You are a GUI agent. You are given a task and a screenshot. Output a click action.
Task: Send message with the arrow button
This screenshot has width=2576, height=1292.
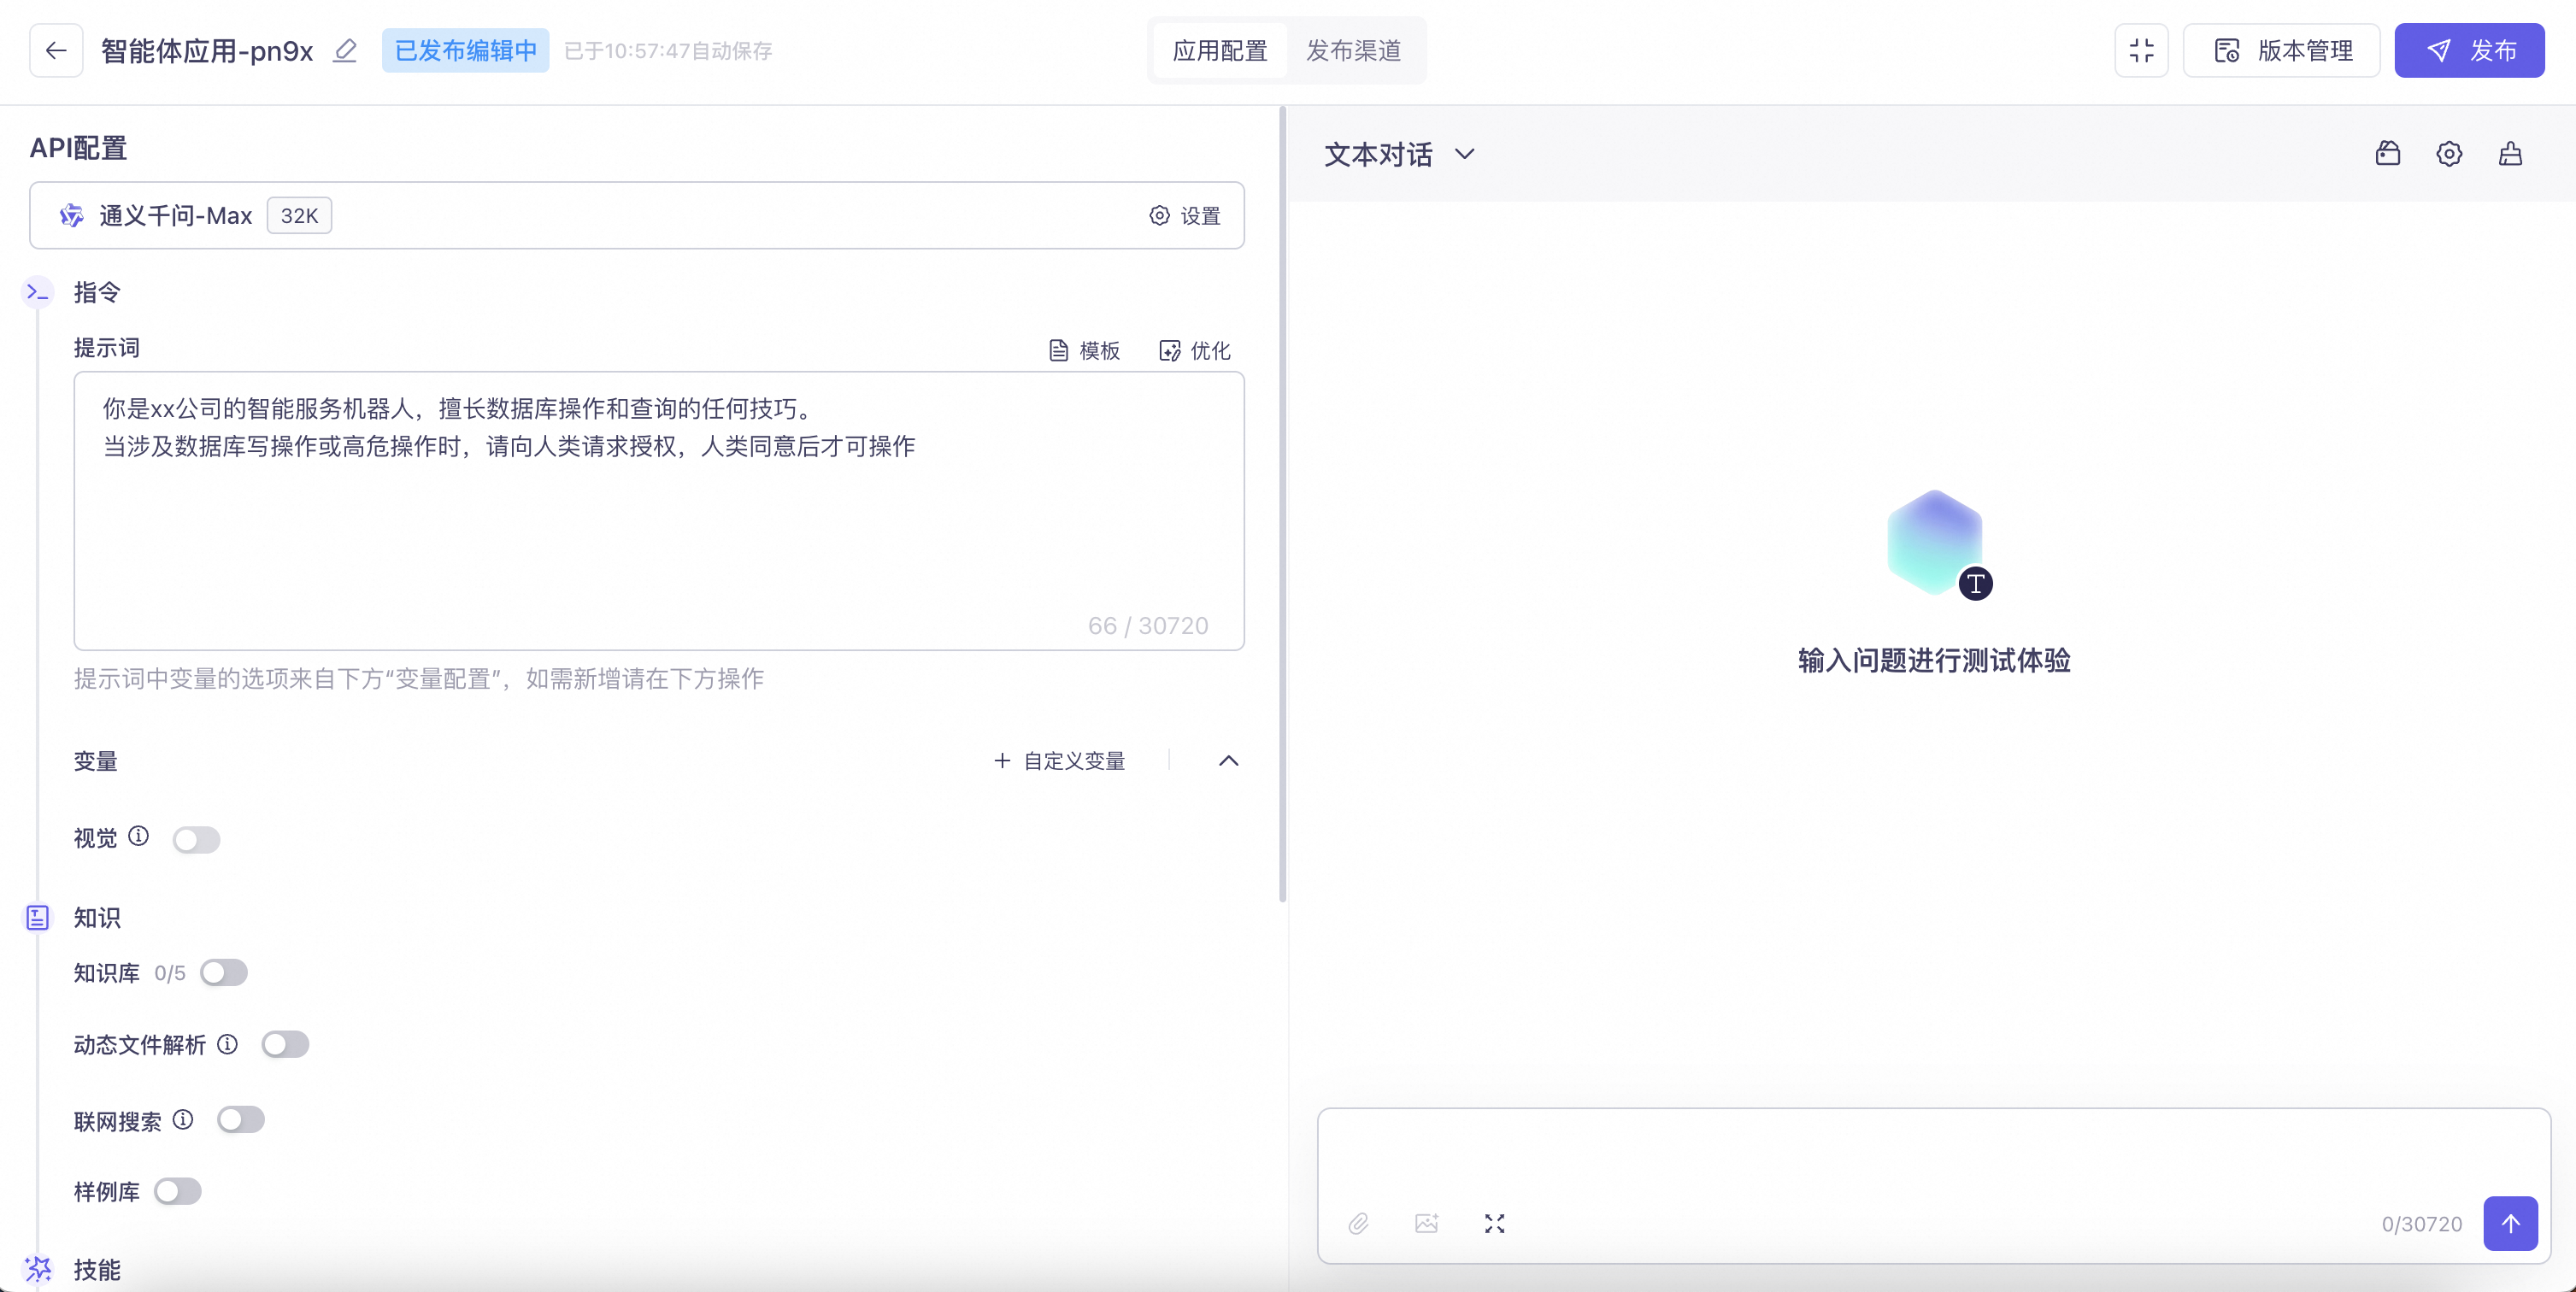tap(2510, 1223)
